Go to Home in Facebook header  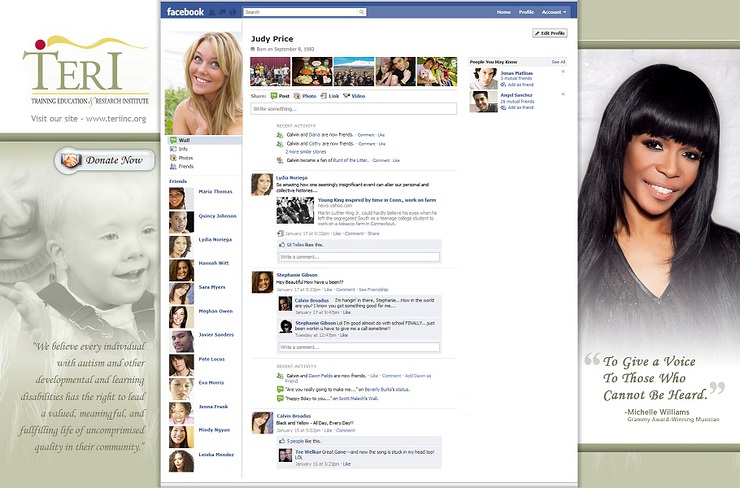coord(504,12)
